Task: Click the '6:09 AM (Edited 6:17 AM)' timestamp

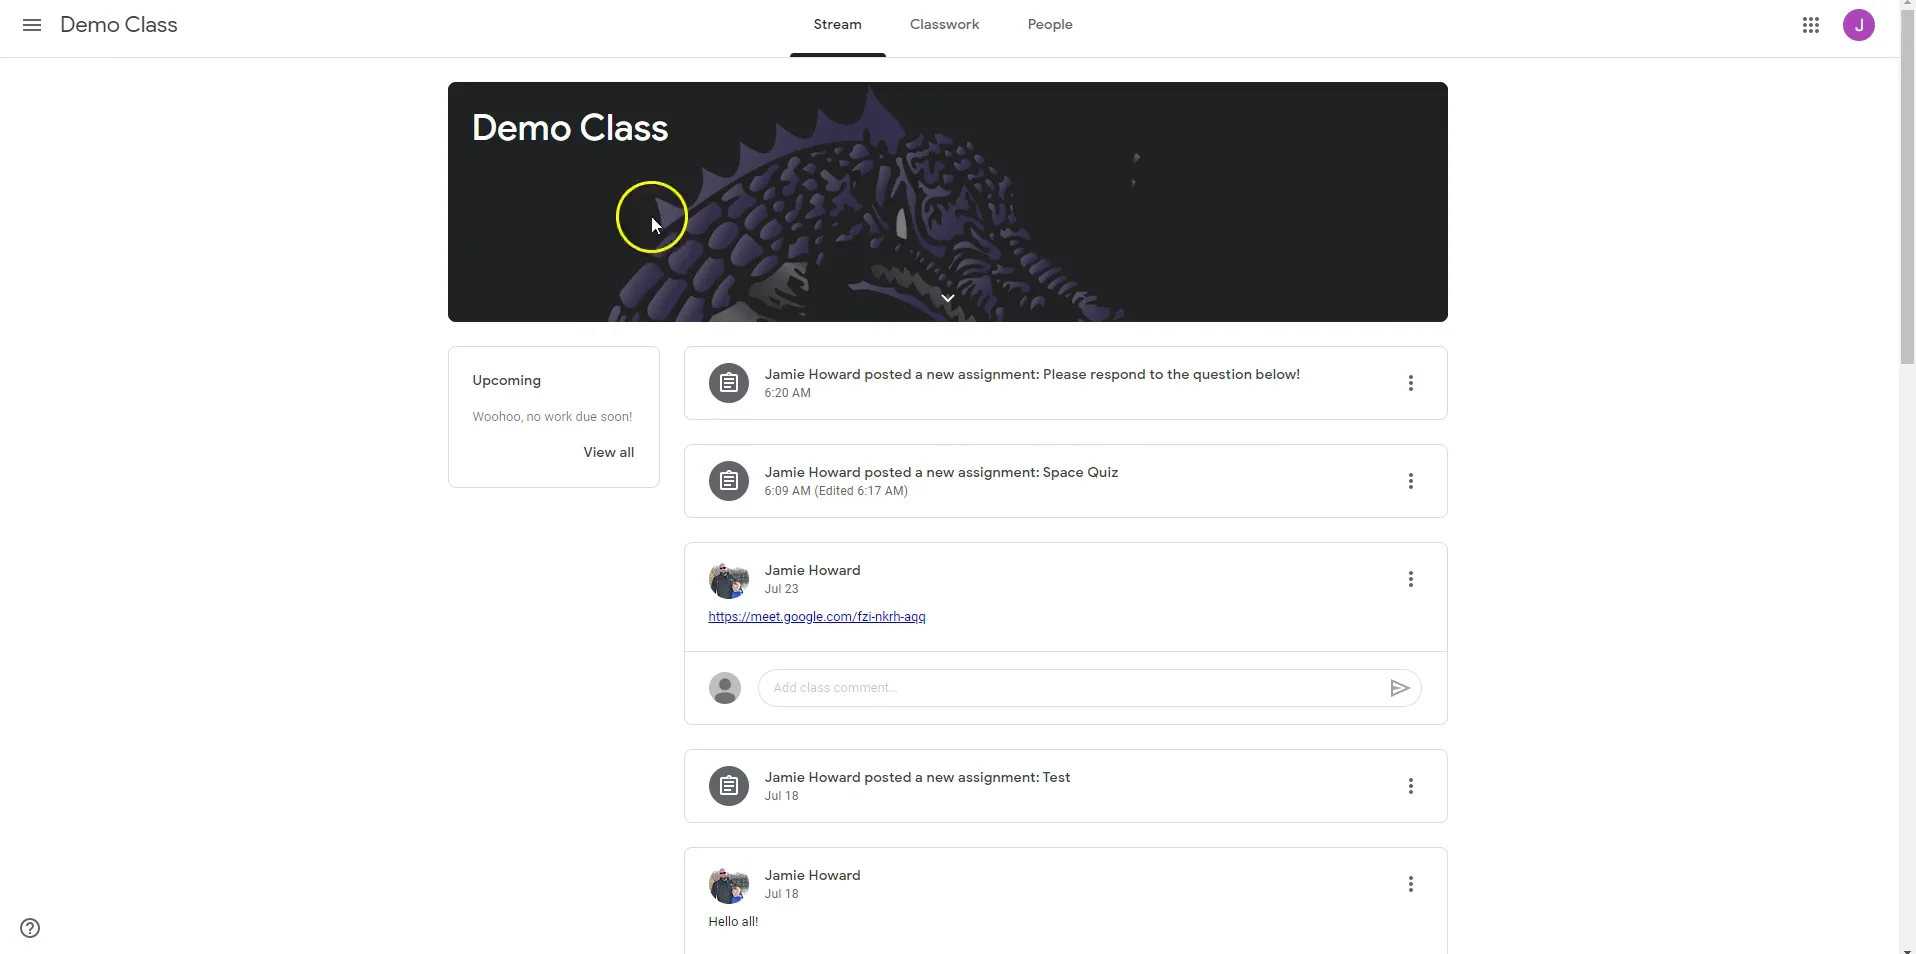Action: click(x=836, y=491)
